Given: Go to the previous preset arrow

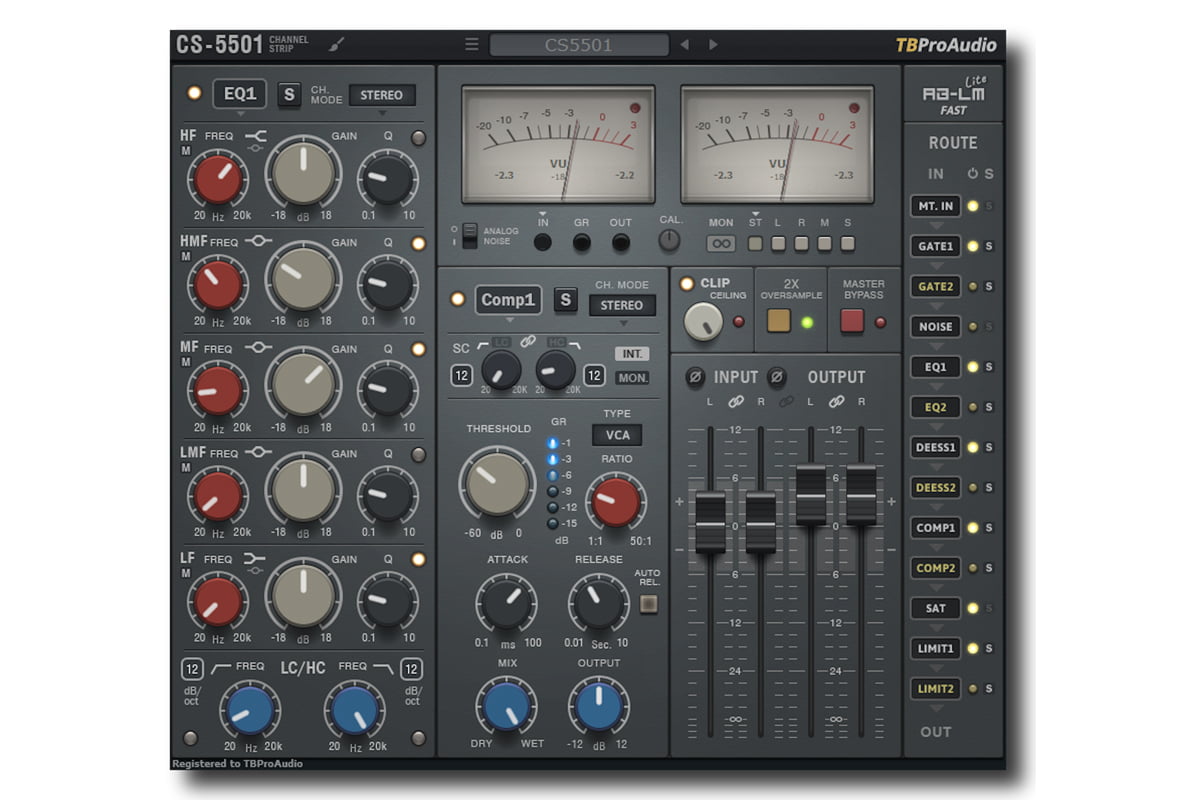Looking at the screenshot, I should [684, 44].
